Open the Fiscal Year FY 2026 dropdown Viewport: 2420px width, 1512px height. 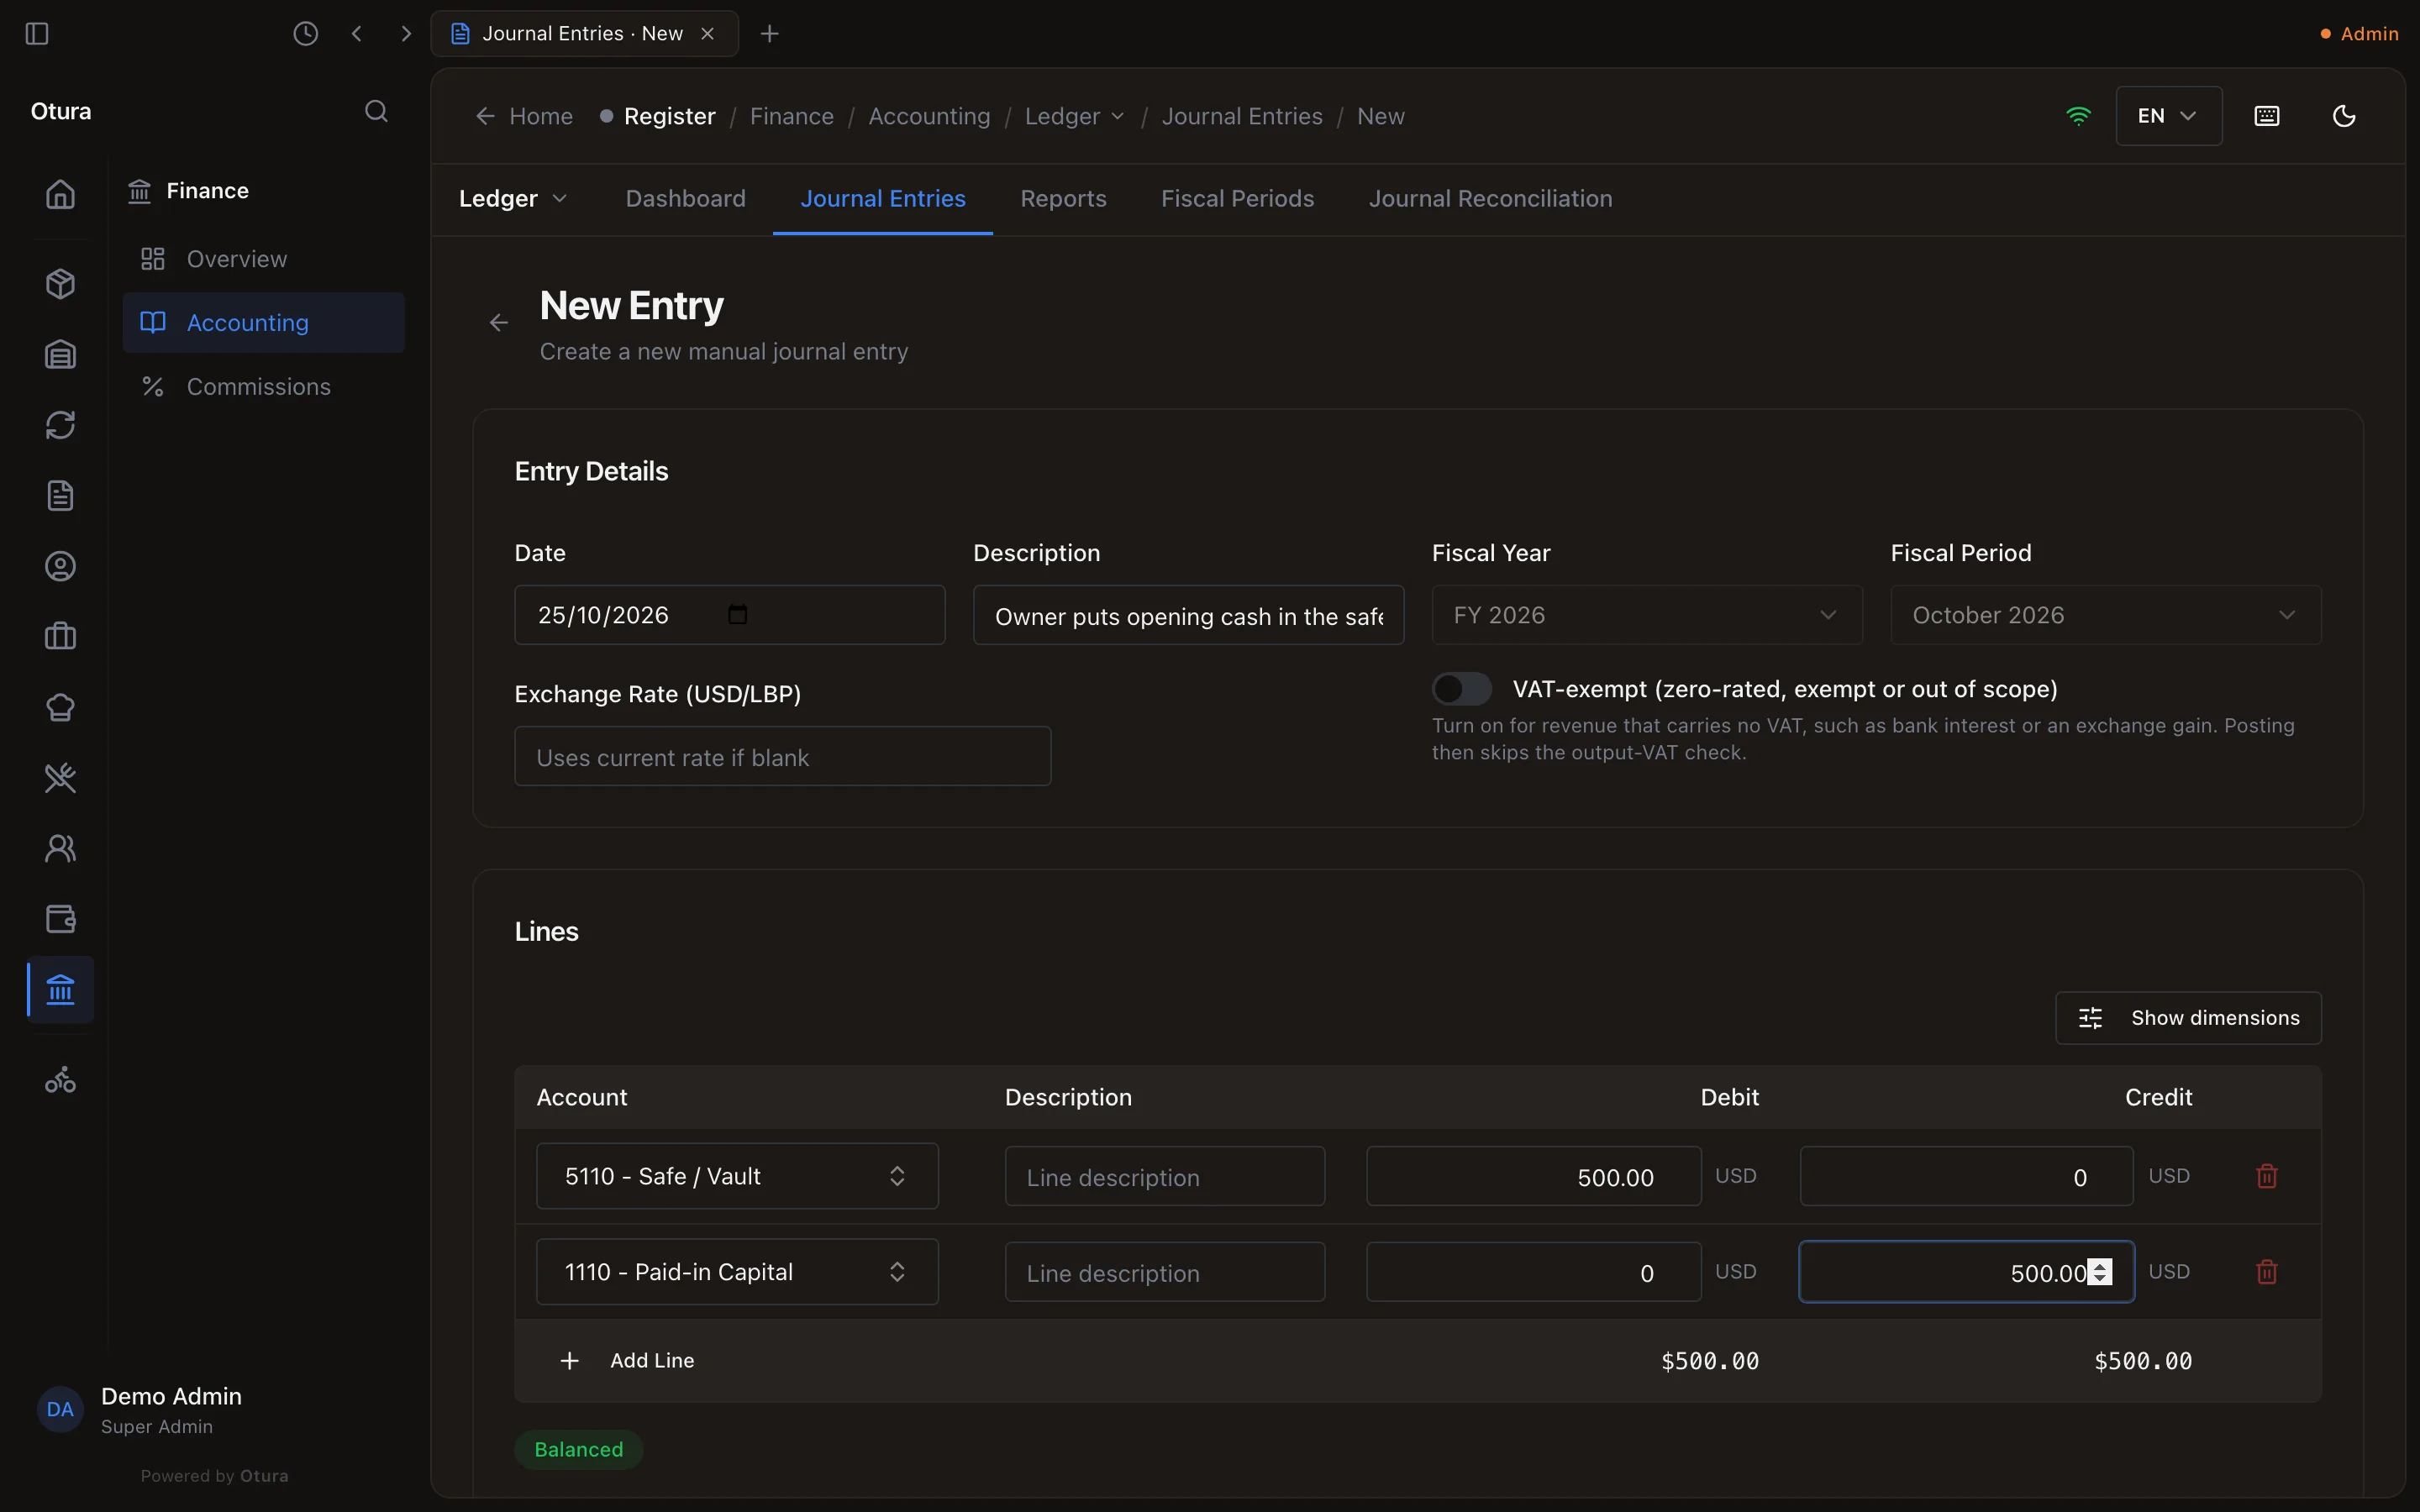1647,615
